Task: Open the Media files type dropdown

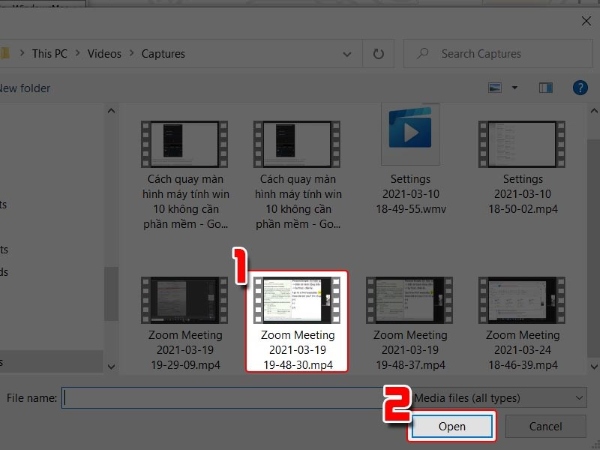Action: [x=500, y=397]
